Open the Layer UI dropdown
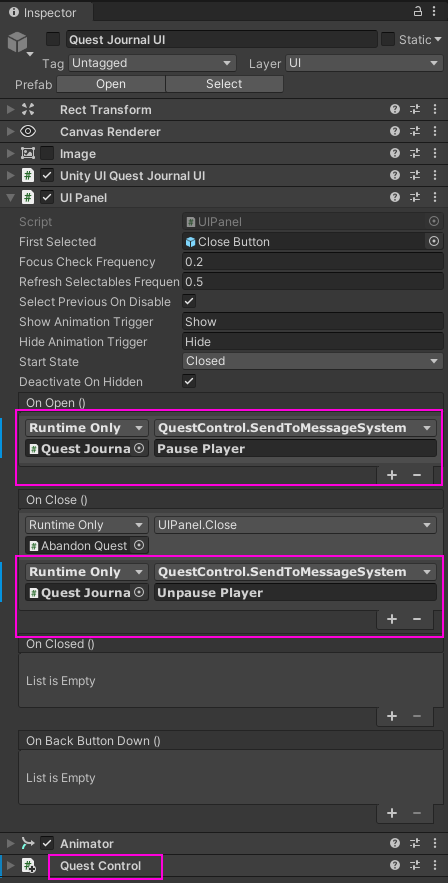The height and width of the screenshot is (883, 448). click(x=364, y=63)
